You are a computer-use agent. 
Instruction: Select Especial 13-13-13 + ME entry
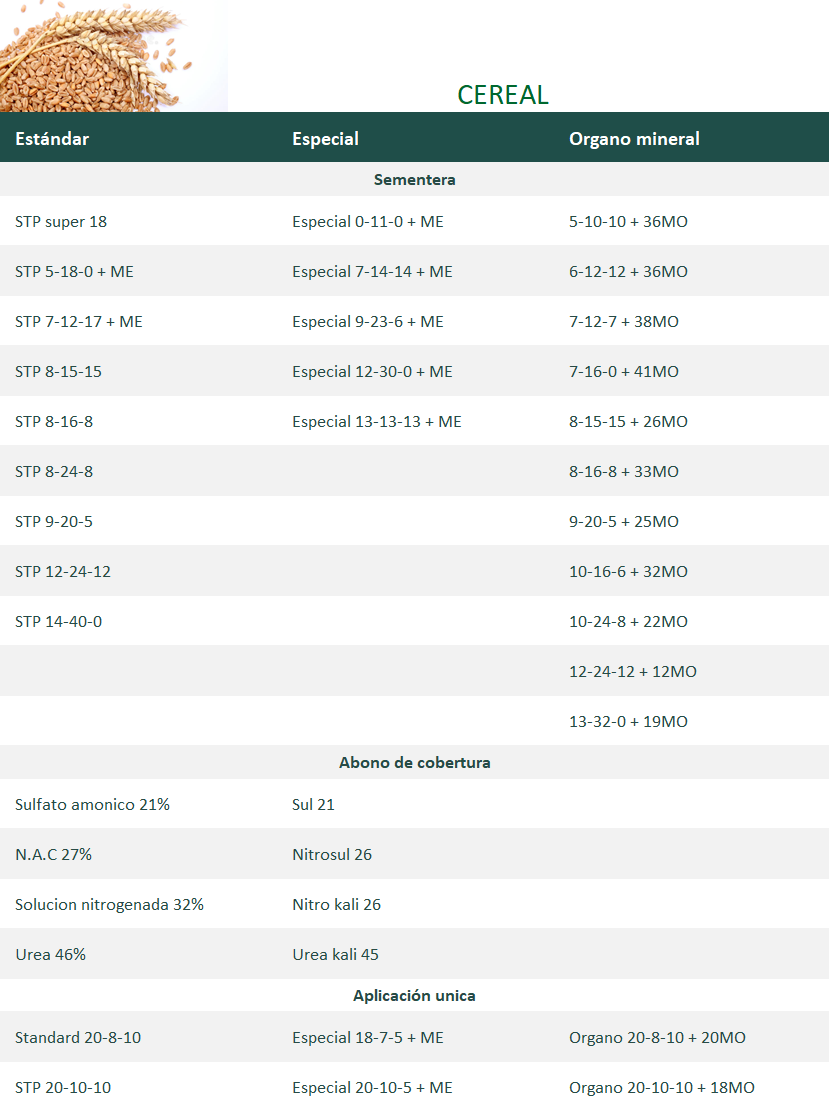pos(377,422)
